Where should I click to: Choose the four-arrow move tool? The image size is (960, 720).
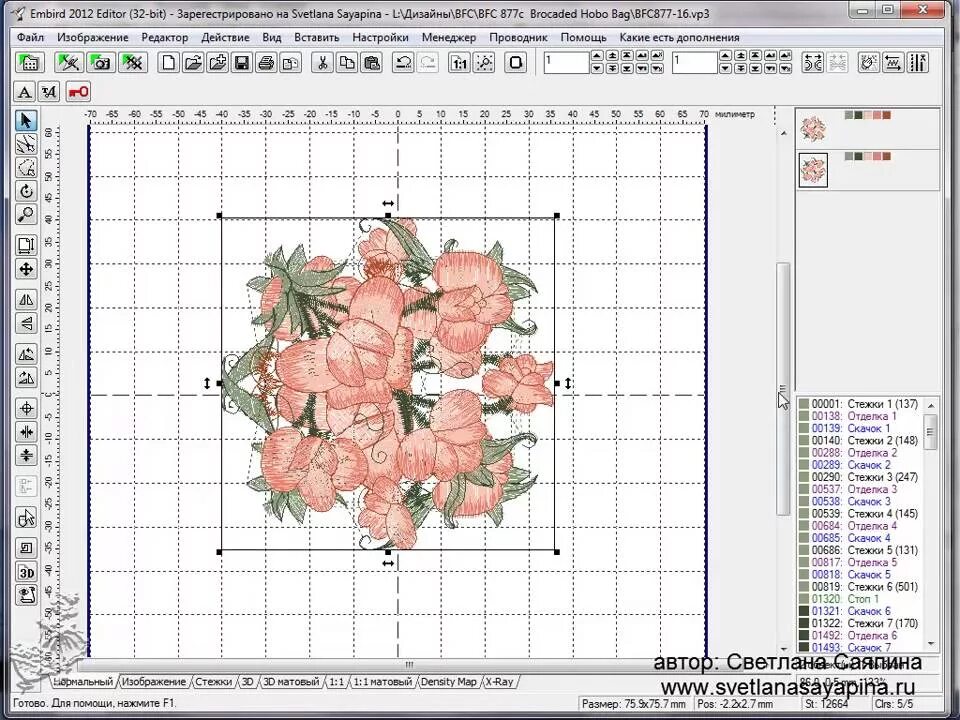(x=26, y=269)
